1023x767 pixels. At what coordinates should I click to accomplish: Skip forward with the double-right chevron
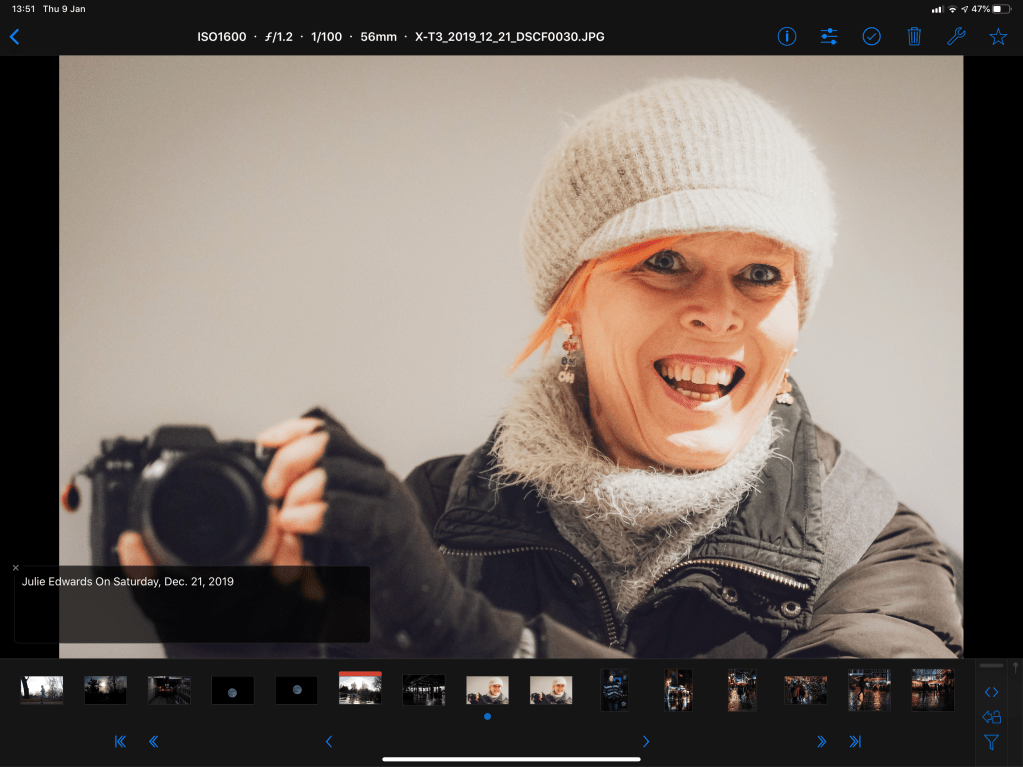click(821, 742)
